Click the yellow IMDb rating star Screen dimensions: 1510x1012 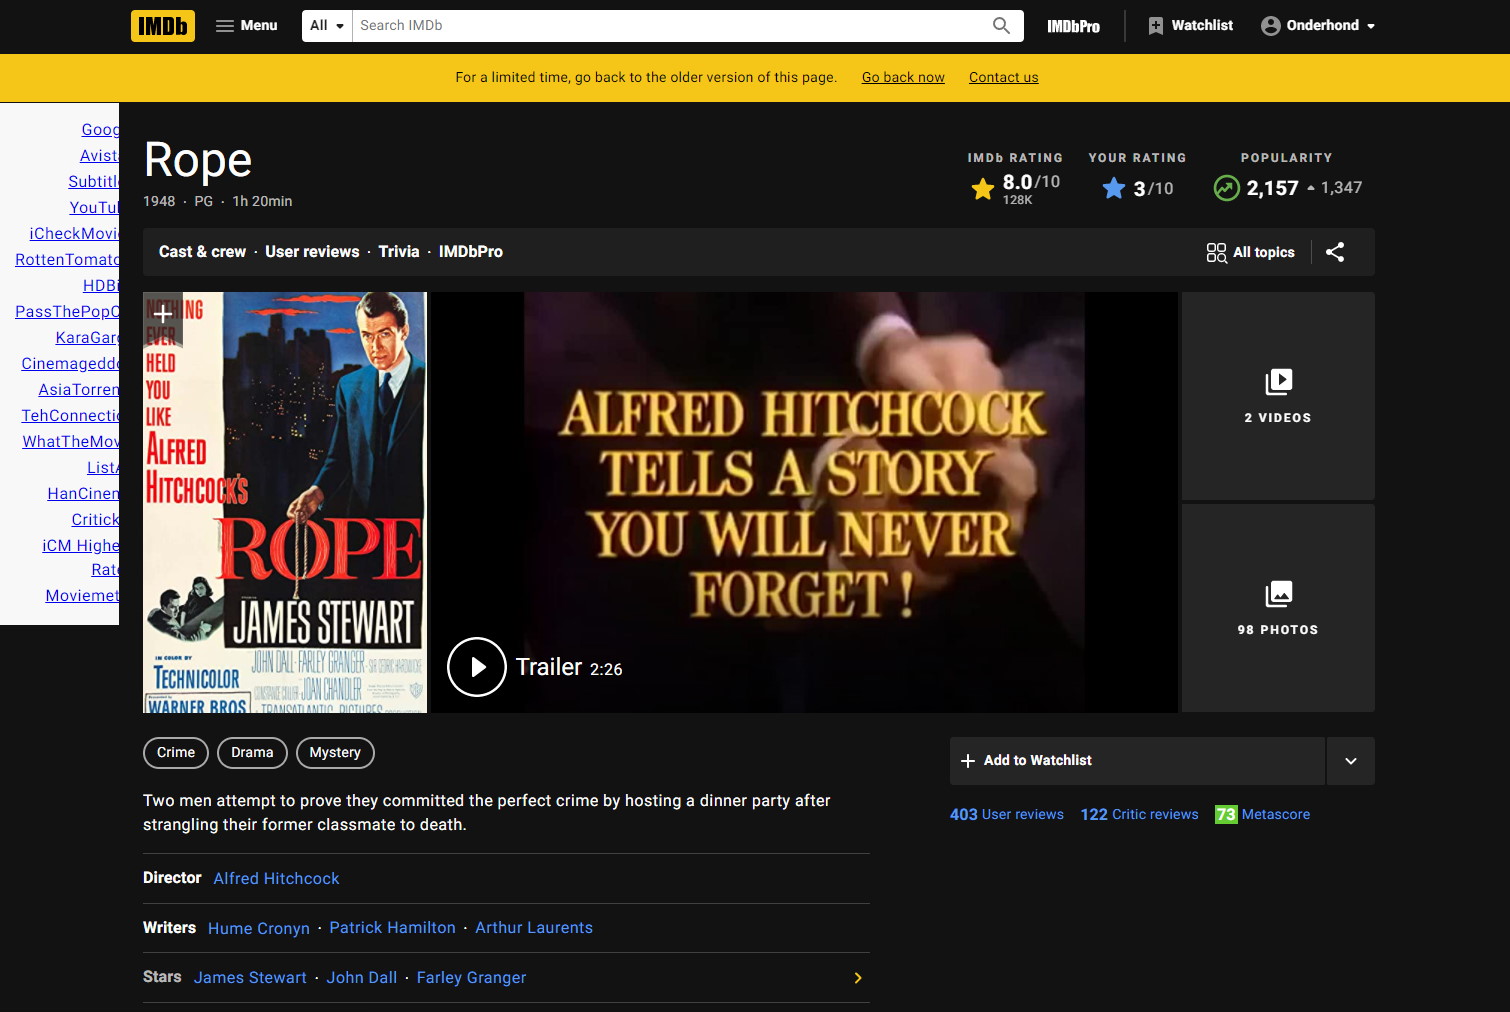(983, 188)
